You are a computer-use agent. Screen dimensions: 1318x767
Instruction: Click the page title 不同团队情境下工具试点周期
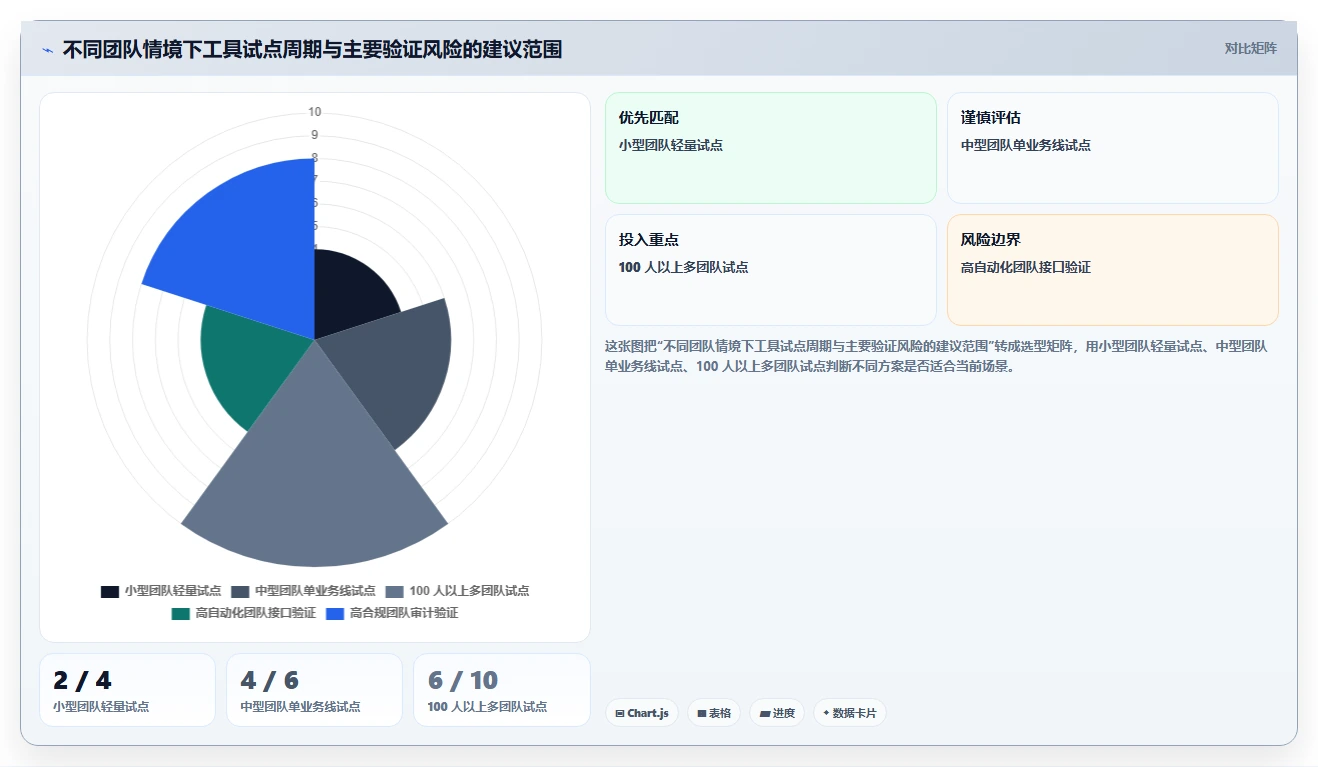tap(312, 49)
